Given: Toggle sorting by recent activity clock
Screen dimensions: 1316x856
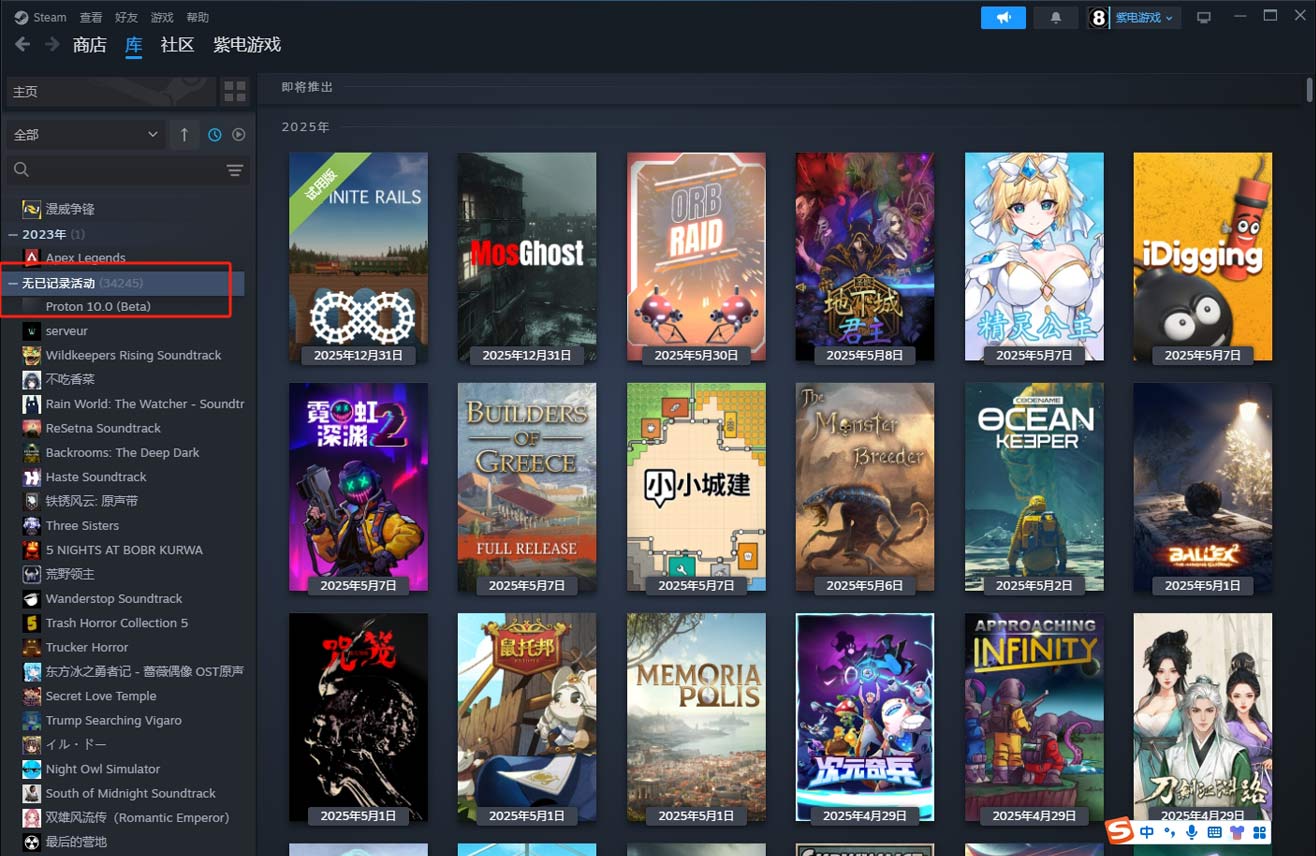Looking at the screenshot, I should [215, 134].
